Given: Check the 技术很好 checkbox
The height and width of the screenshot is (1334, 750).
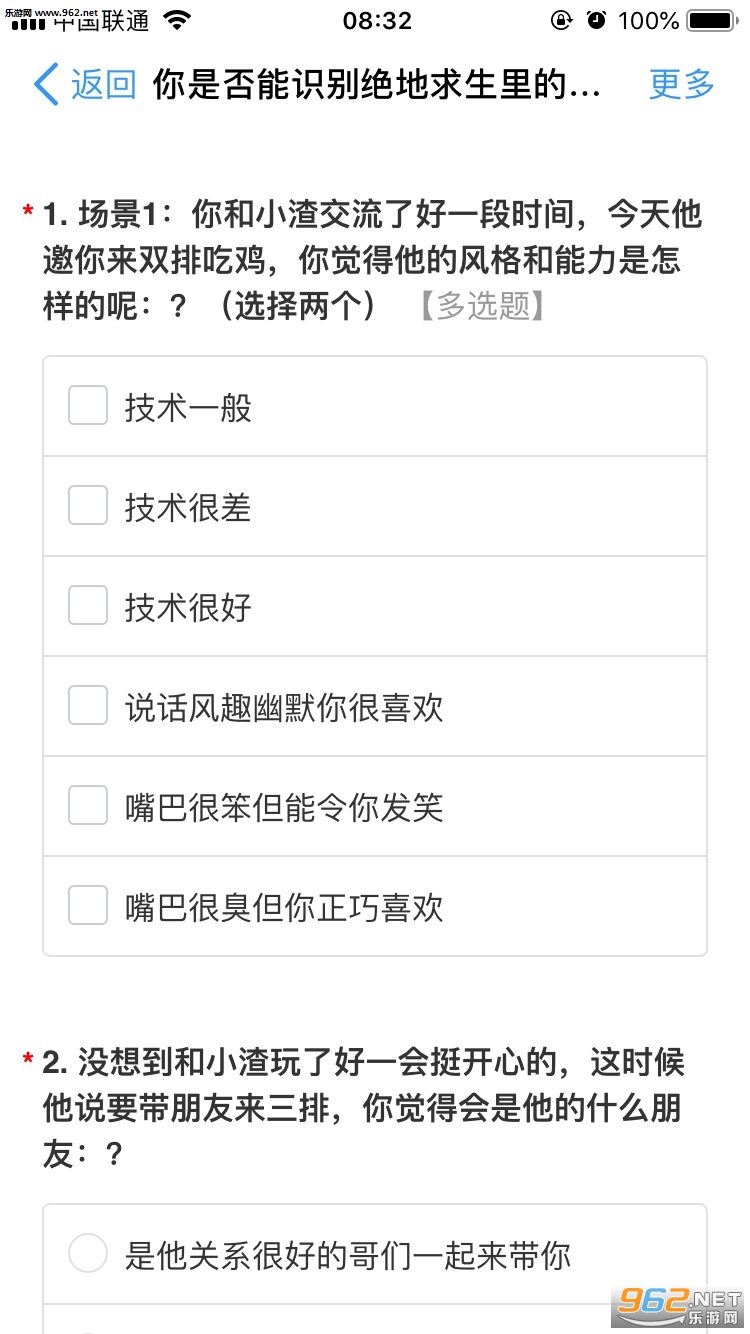Looking at the screenshot, I should [88, 606].
